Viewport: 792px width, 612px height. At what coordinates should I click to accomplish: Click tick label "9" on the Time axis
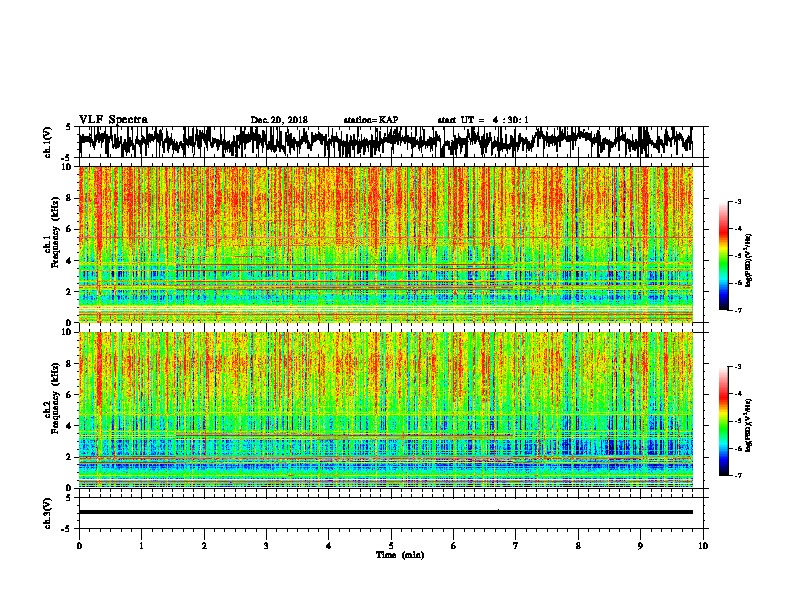[x=640, y=545]
